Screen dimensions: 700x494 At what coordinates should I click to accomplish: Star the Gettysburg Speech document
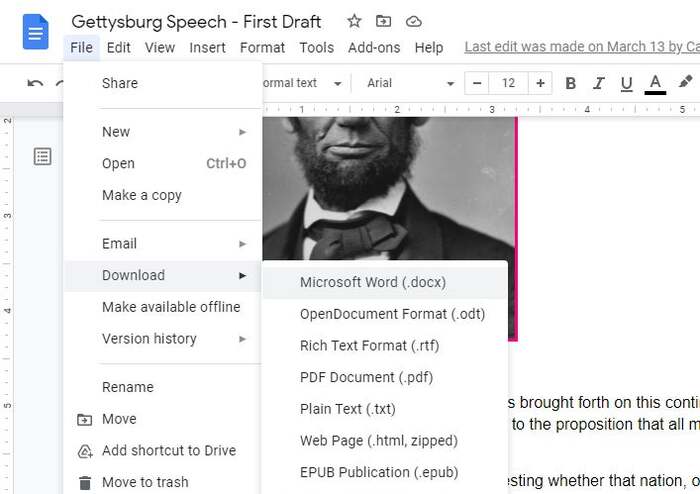pos(354,21)
